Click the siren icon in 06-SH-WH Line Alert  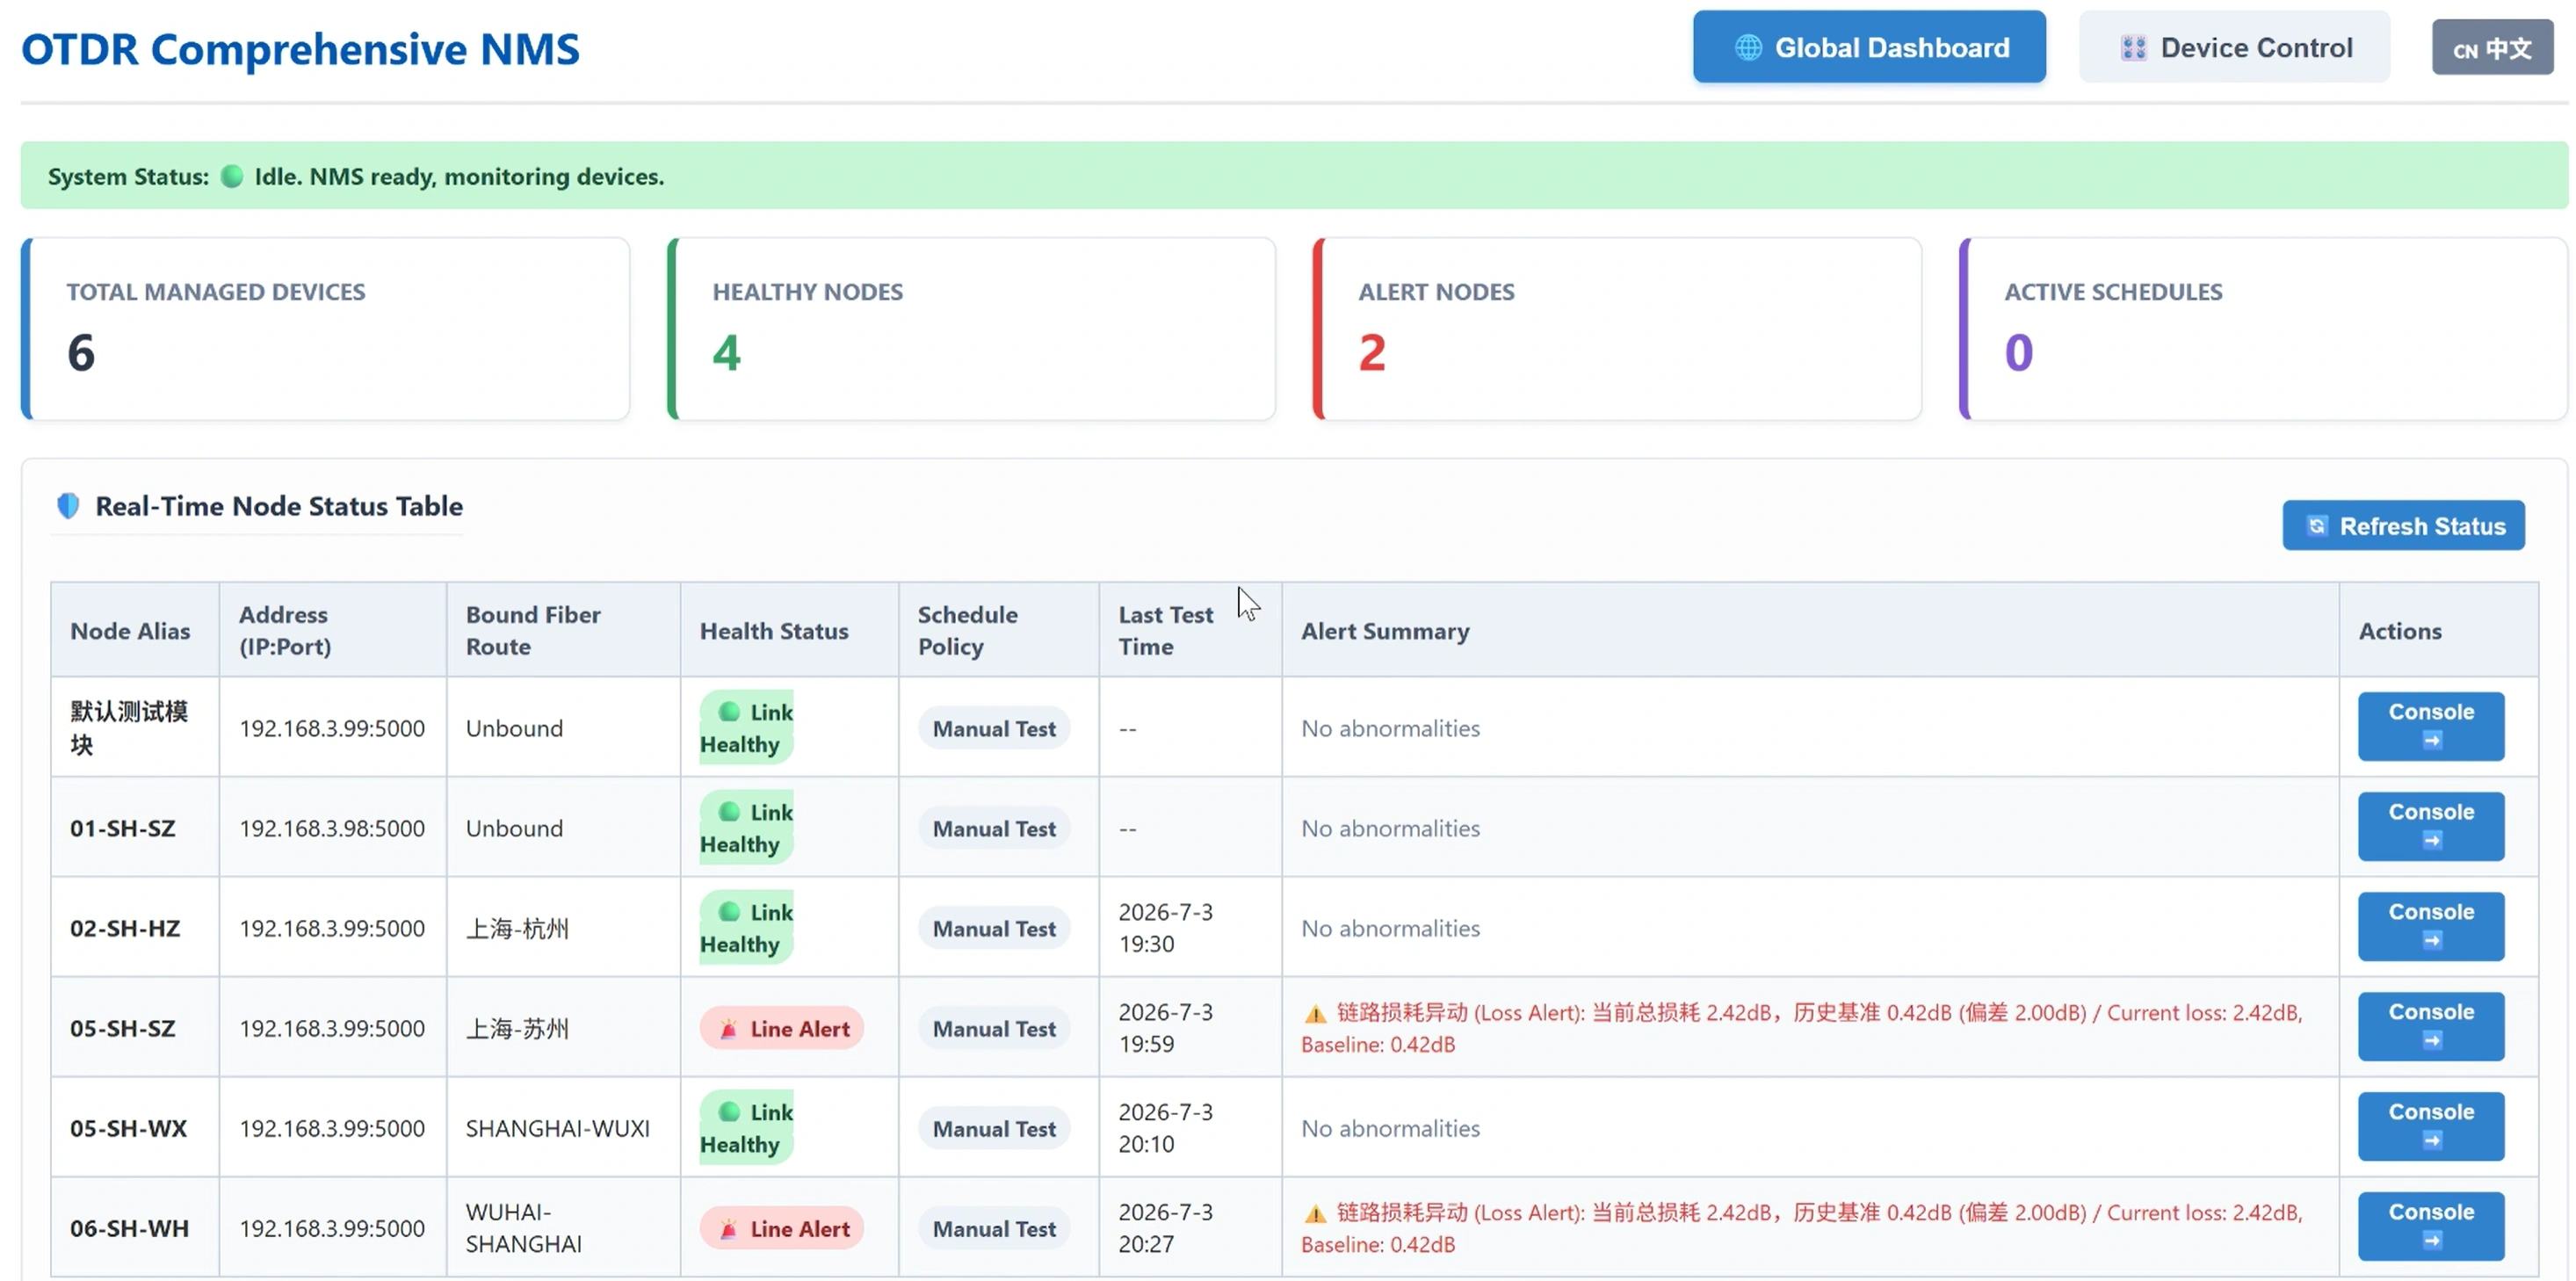(x=728, y=1228)
